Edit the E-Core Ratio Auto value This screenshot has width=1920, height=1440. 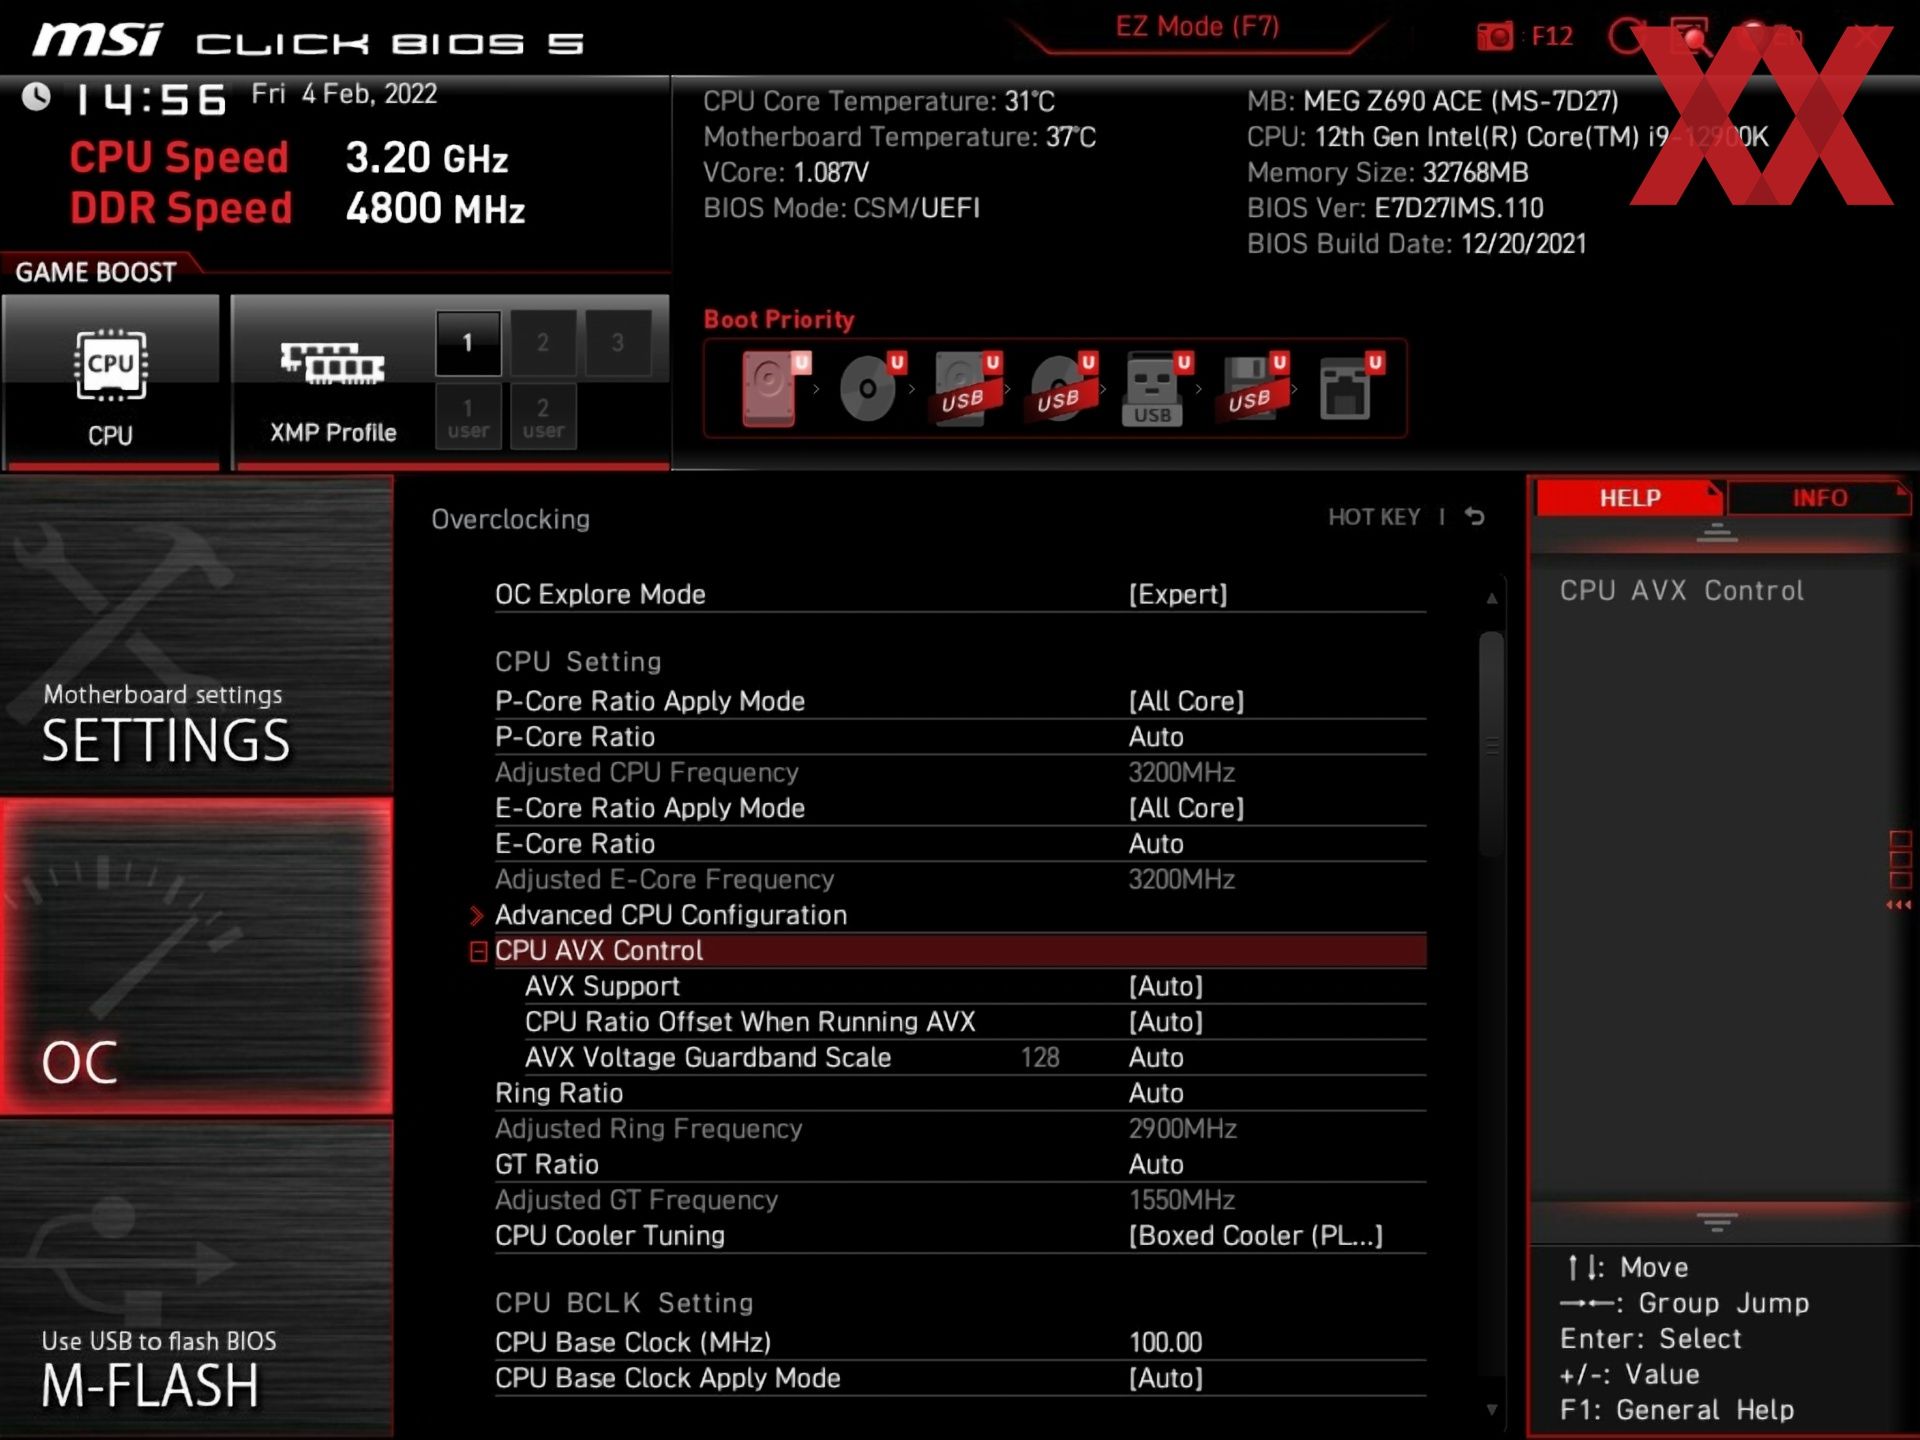point(960,844)
